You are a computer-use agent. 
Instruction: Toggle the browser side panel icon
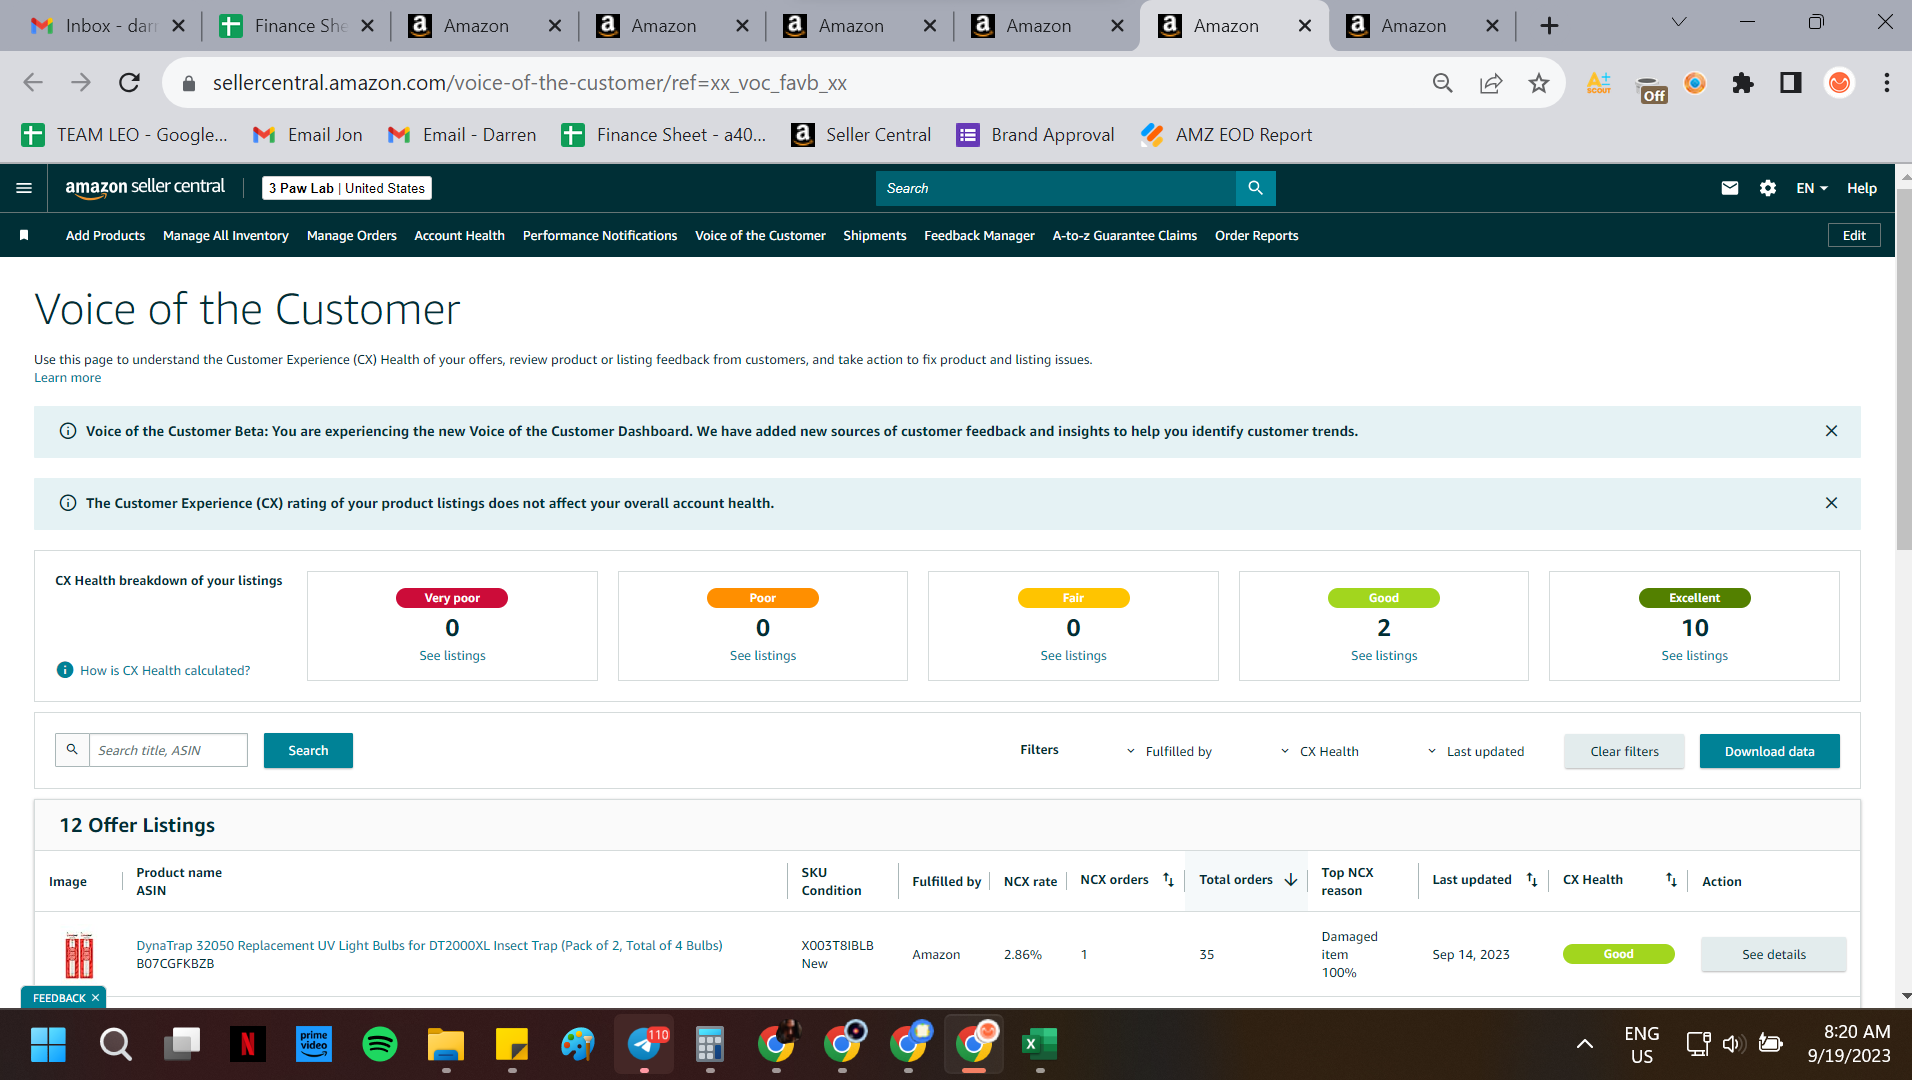[1790, 83]
